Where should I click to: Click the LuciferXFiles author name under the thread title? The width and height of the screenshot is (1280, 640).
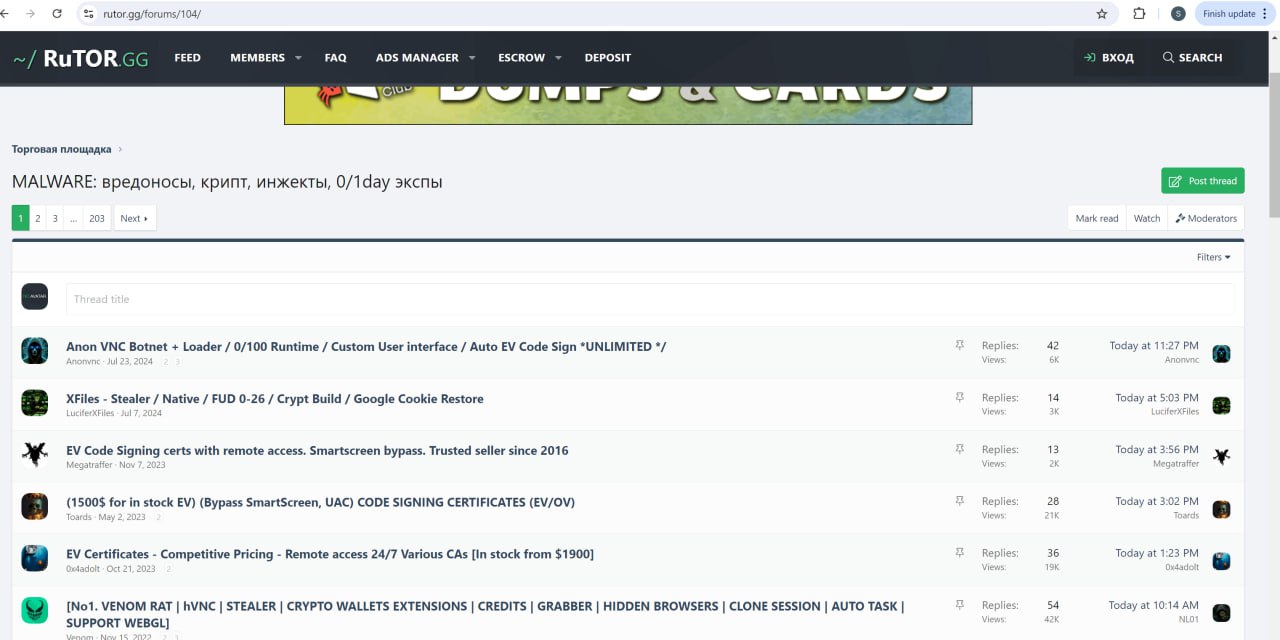pyautogui.click(x=90, y=413)
